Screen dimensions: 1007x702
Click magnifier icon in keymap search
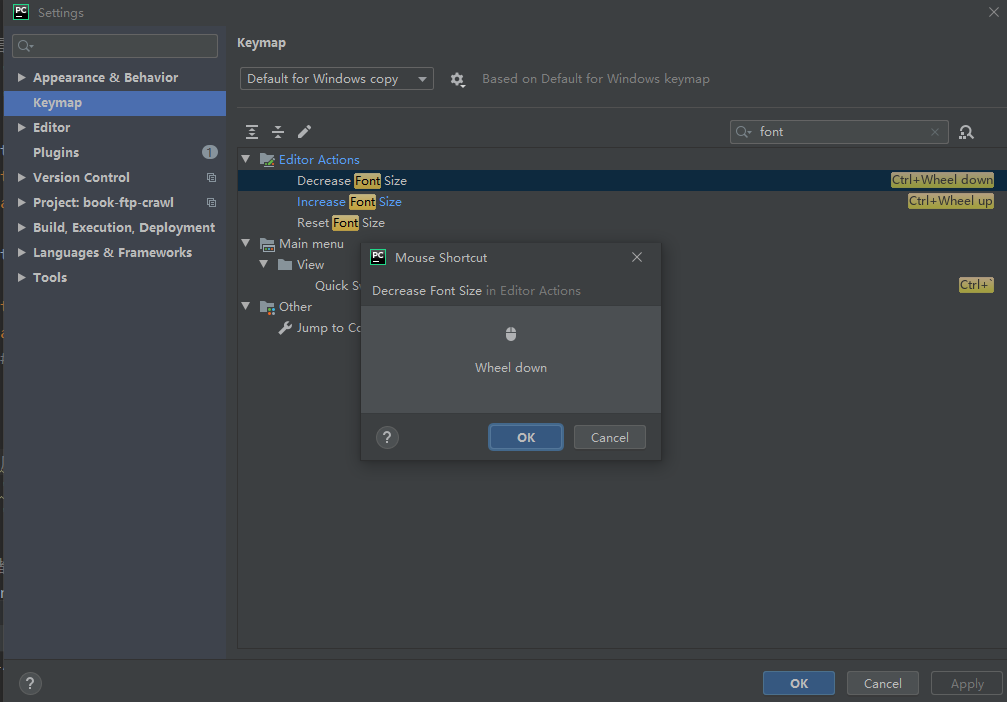[743, 132]
